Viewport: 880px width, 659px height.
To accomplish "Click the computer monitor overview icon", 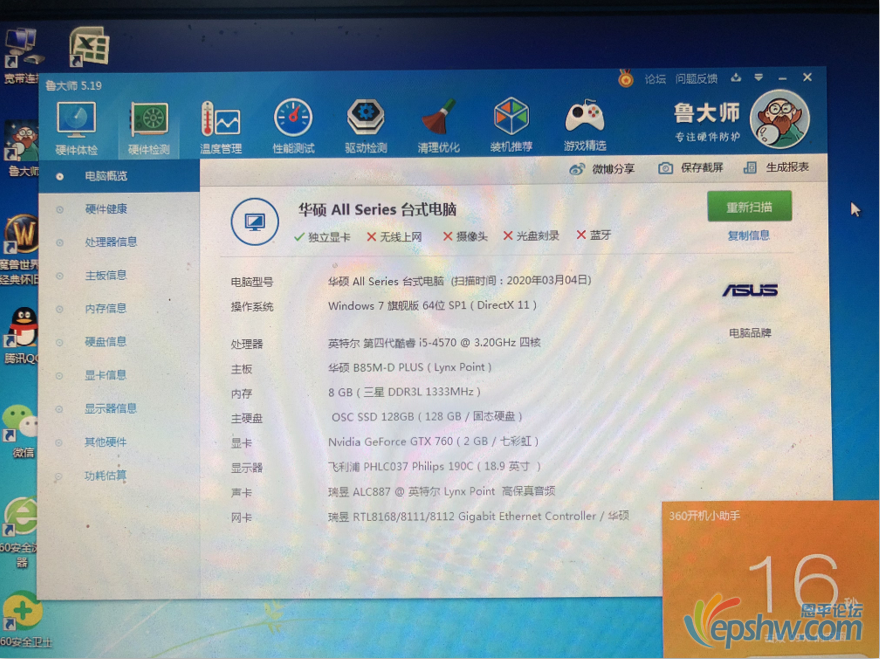I will (x=255, y=221).
